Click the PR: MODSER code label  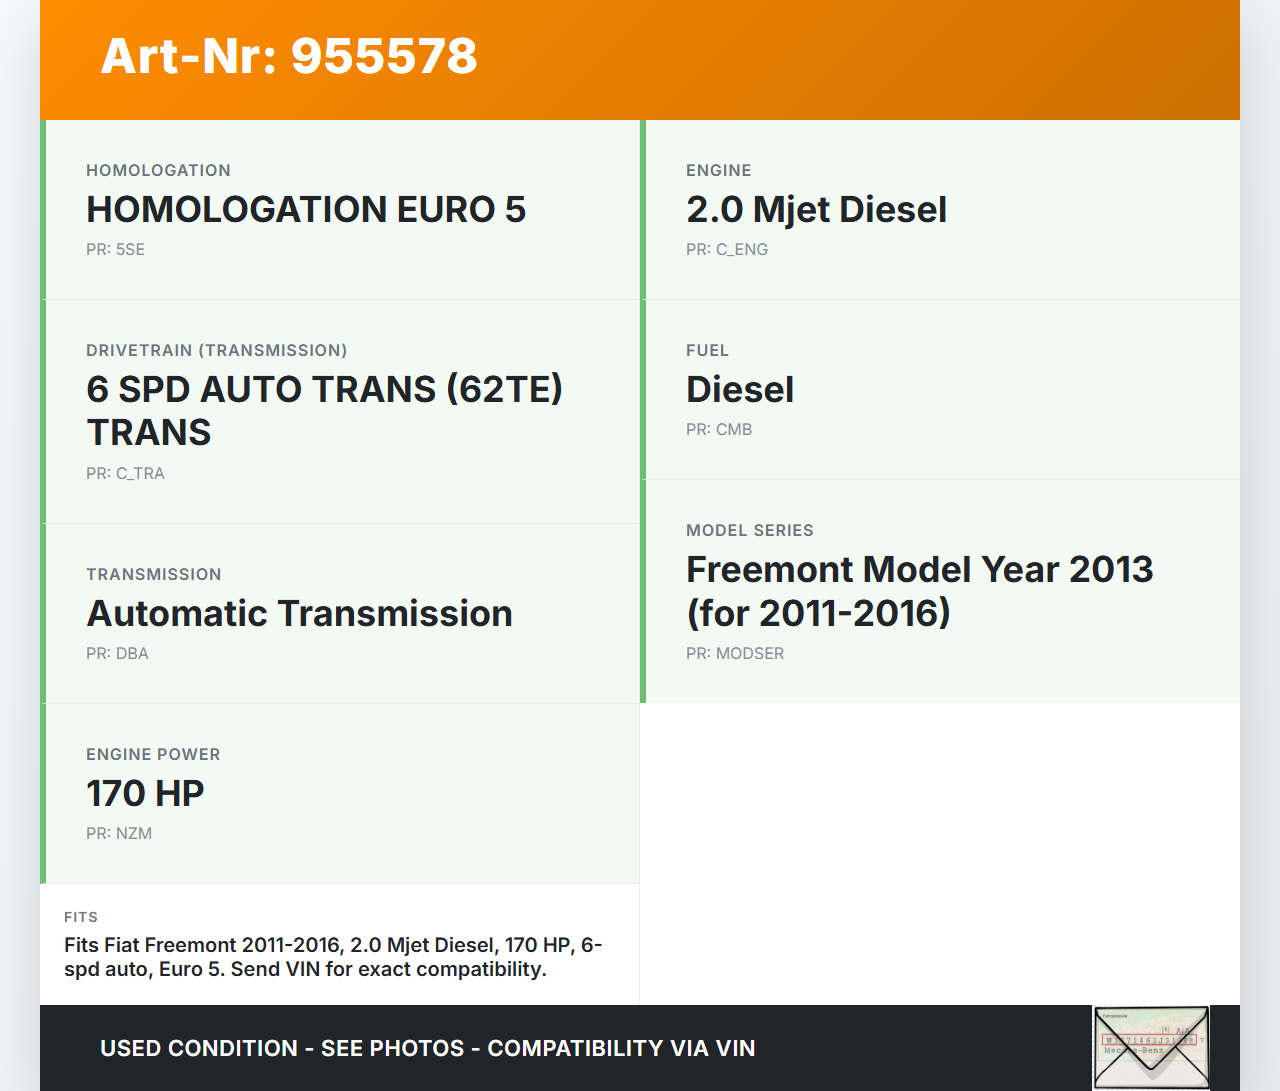coord(735,654)
